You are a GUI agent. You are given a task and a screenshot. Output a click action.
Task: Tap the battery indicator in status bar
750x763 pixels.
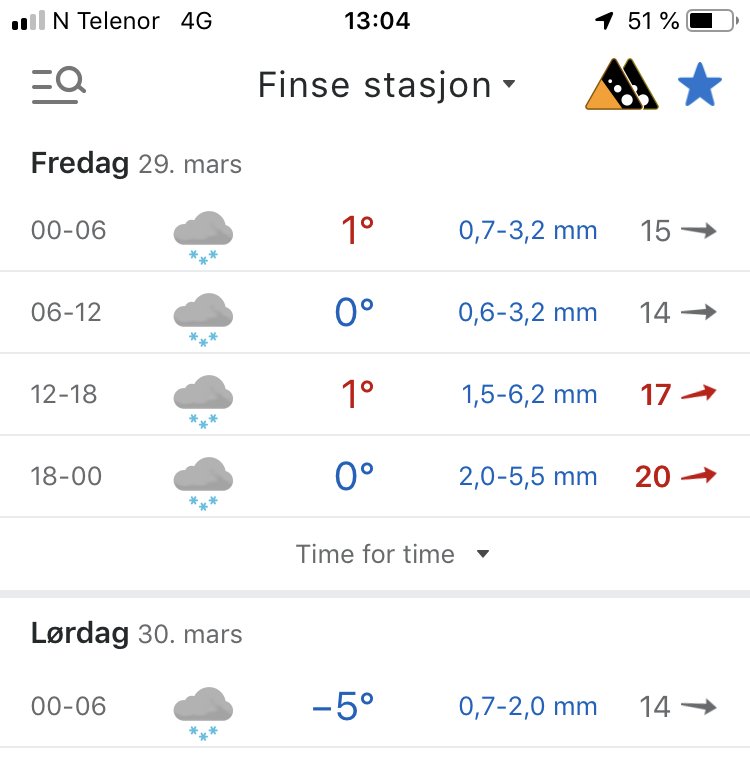(x=712, y=21)
